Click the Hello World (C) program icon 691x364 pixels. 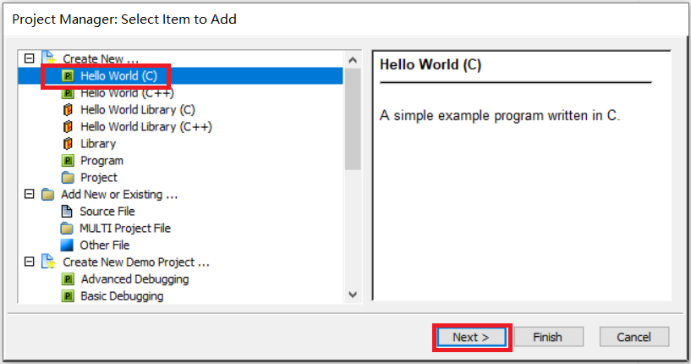(x=67, y=76)
